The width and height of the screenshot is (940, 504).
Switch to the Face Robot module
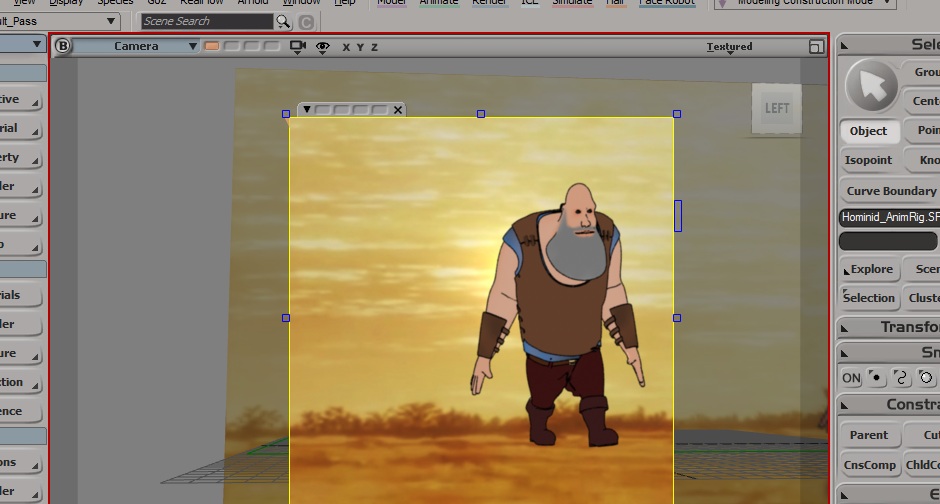click(x=667, y=2)
